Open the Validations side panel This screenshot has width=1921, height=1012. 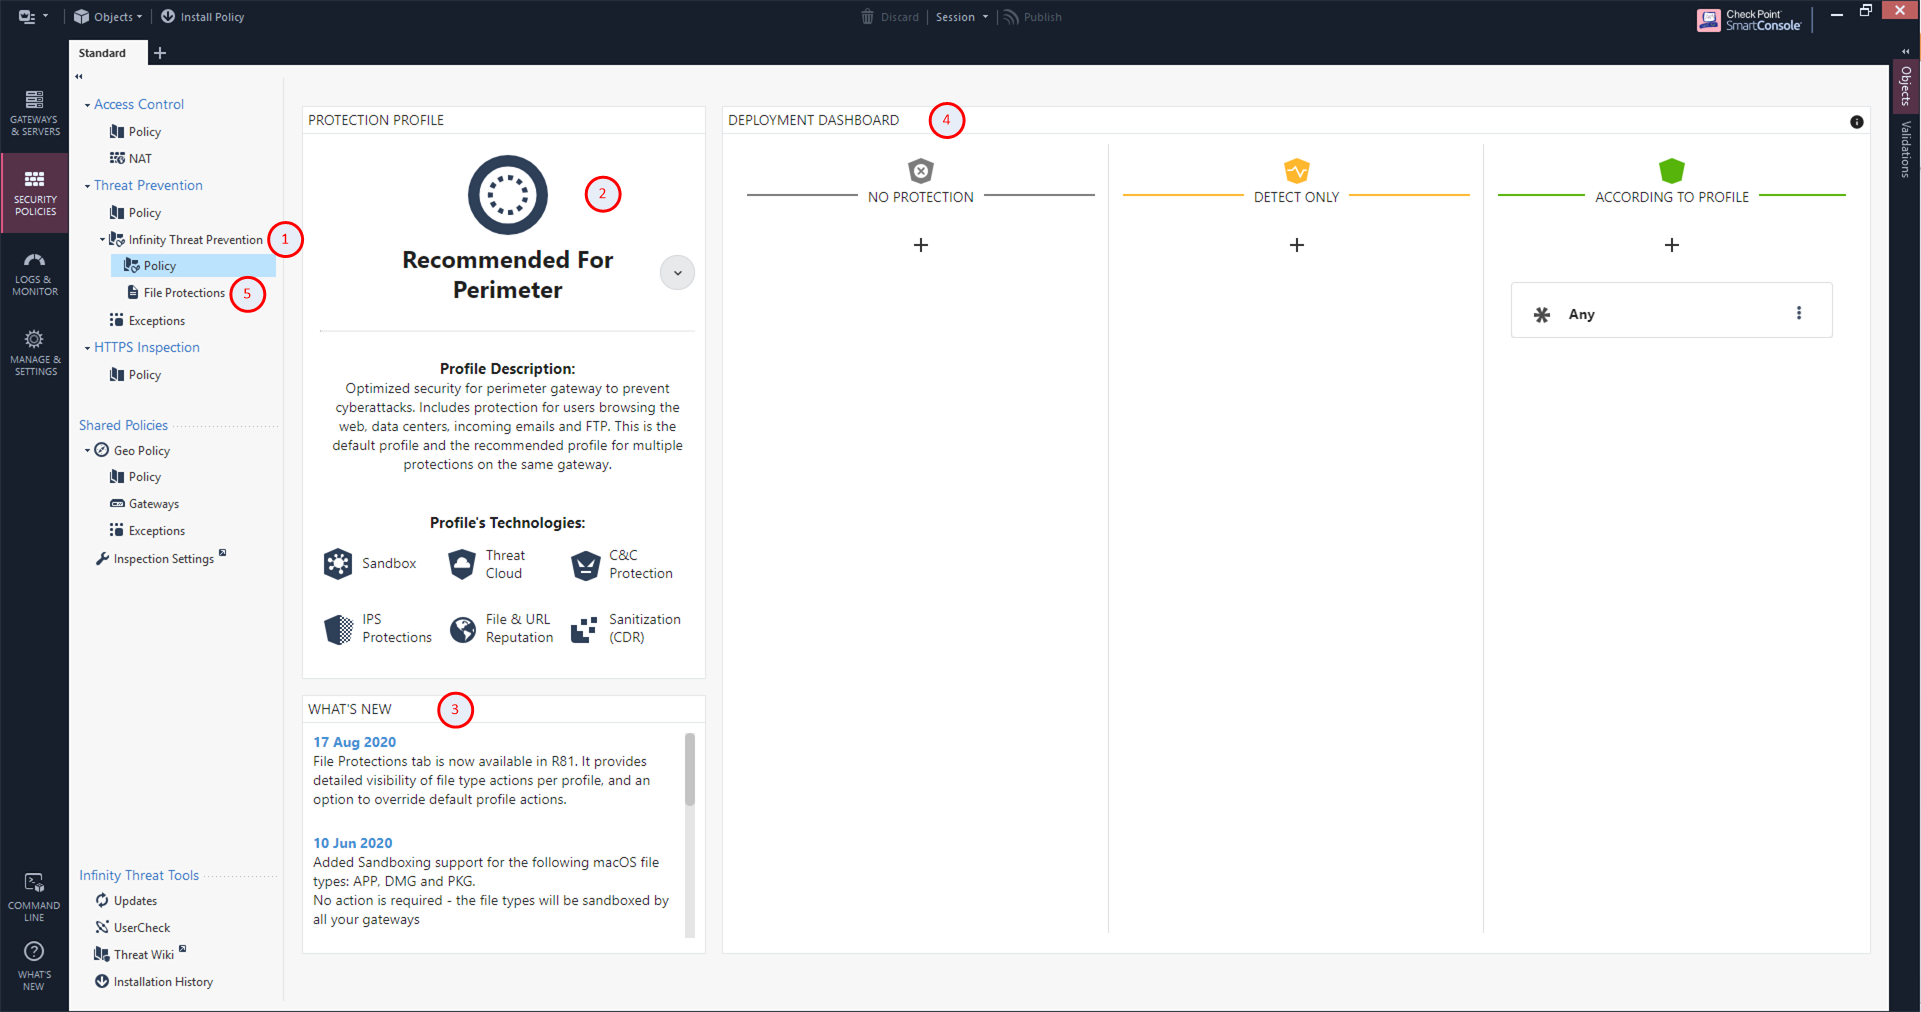[1906, 148]
